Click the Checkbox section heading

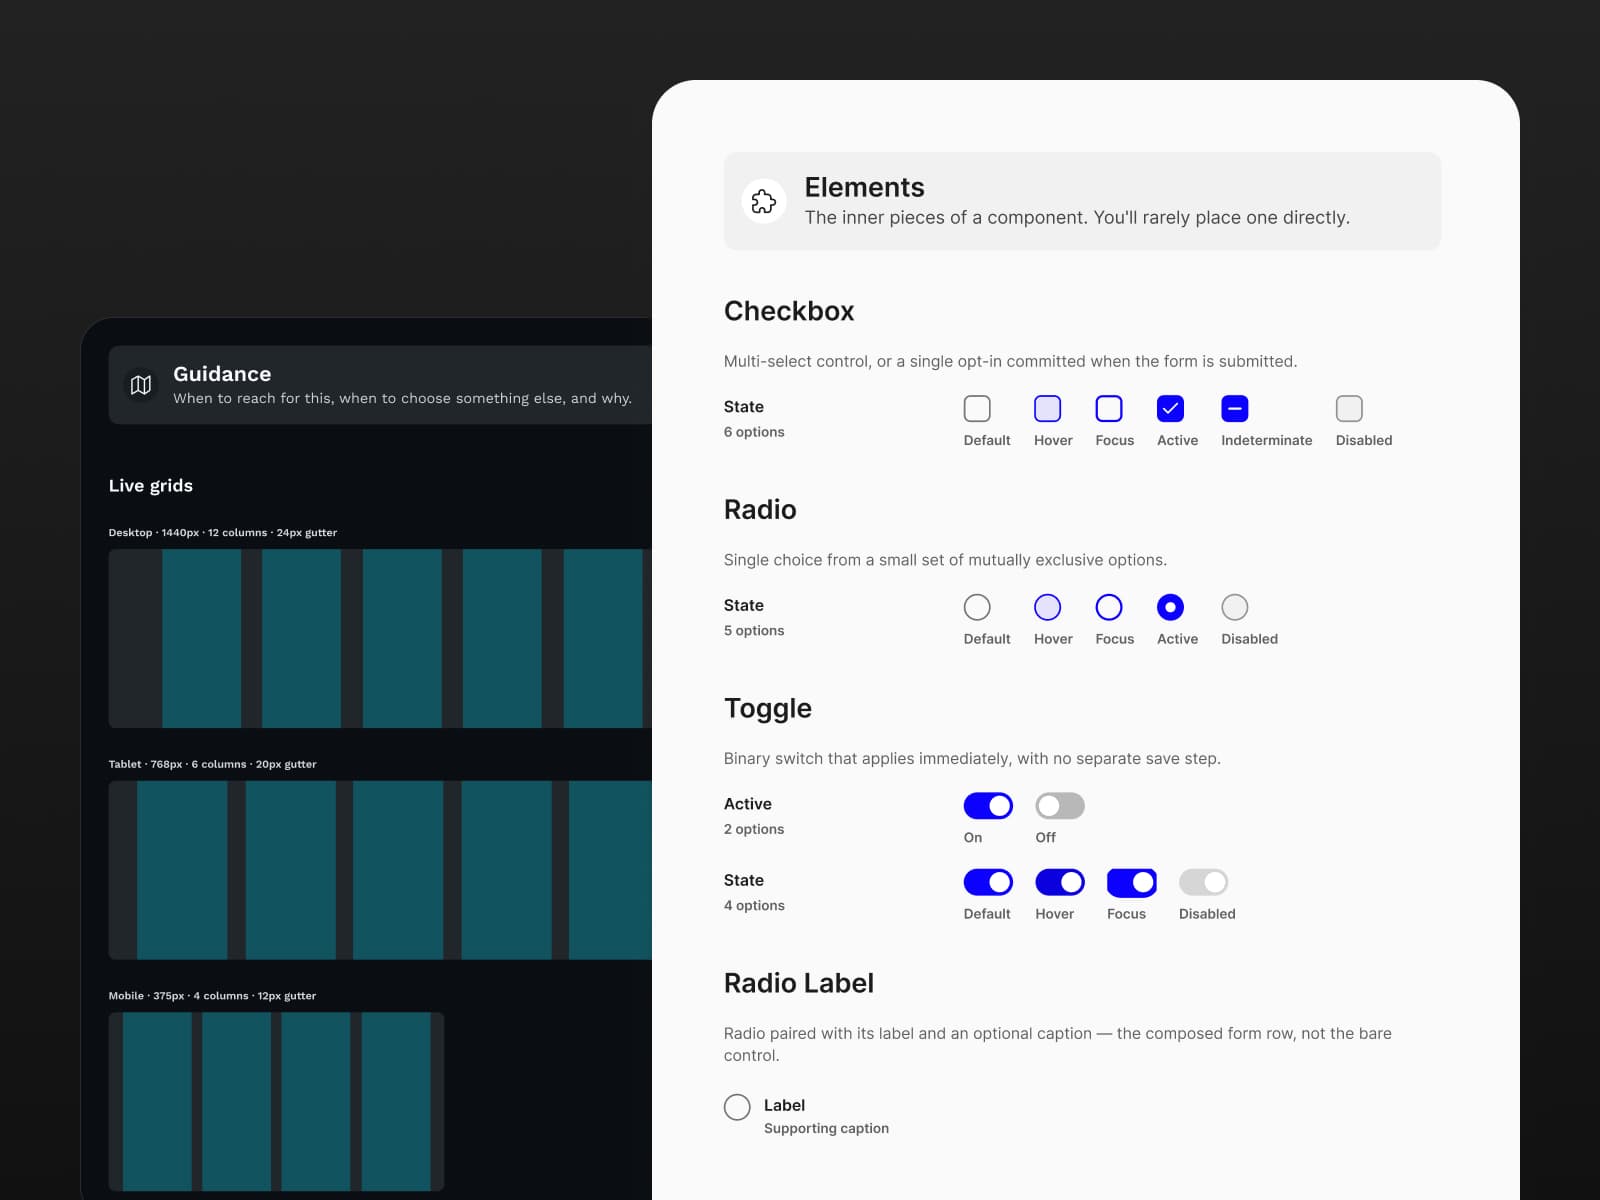point(789,311)
